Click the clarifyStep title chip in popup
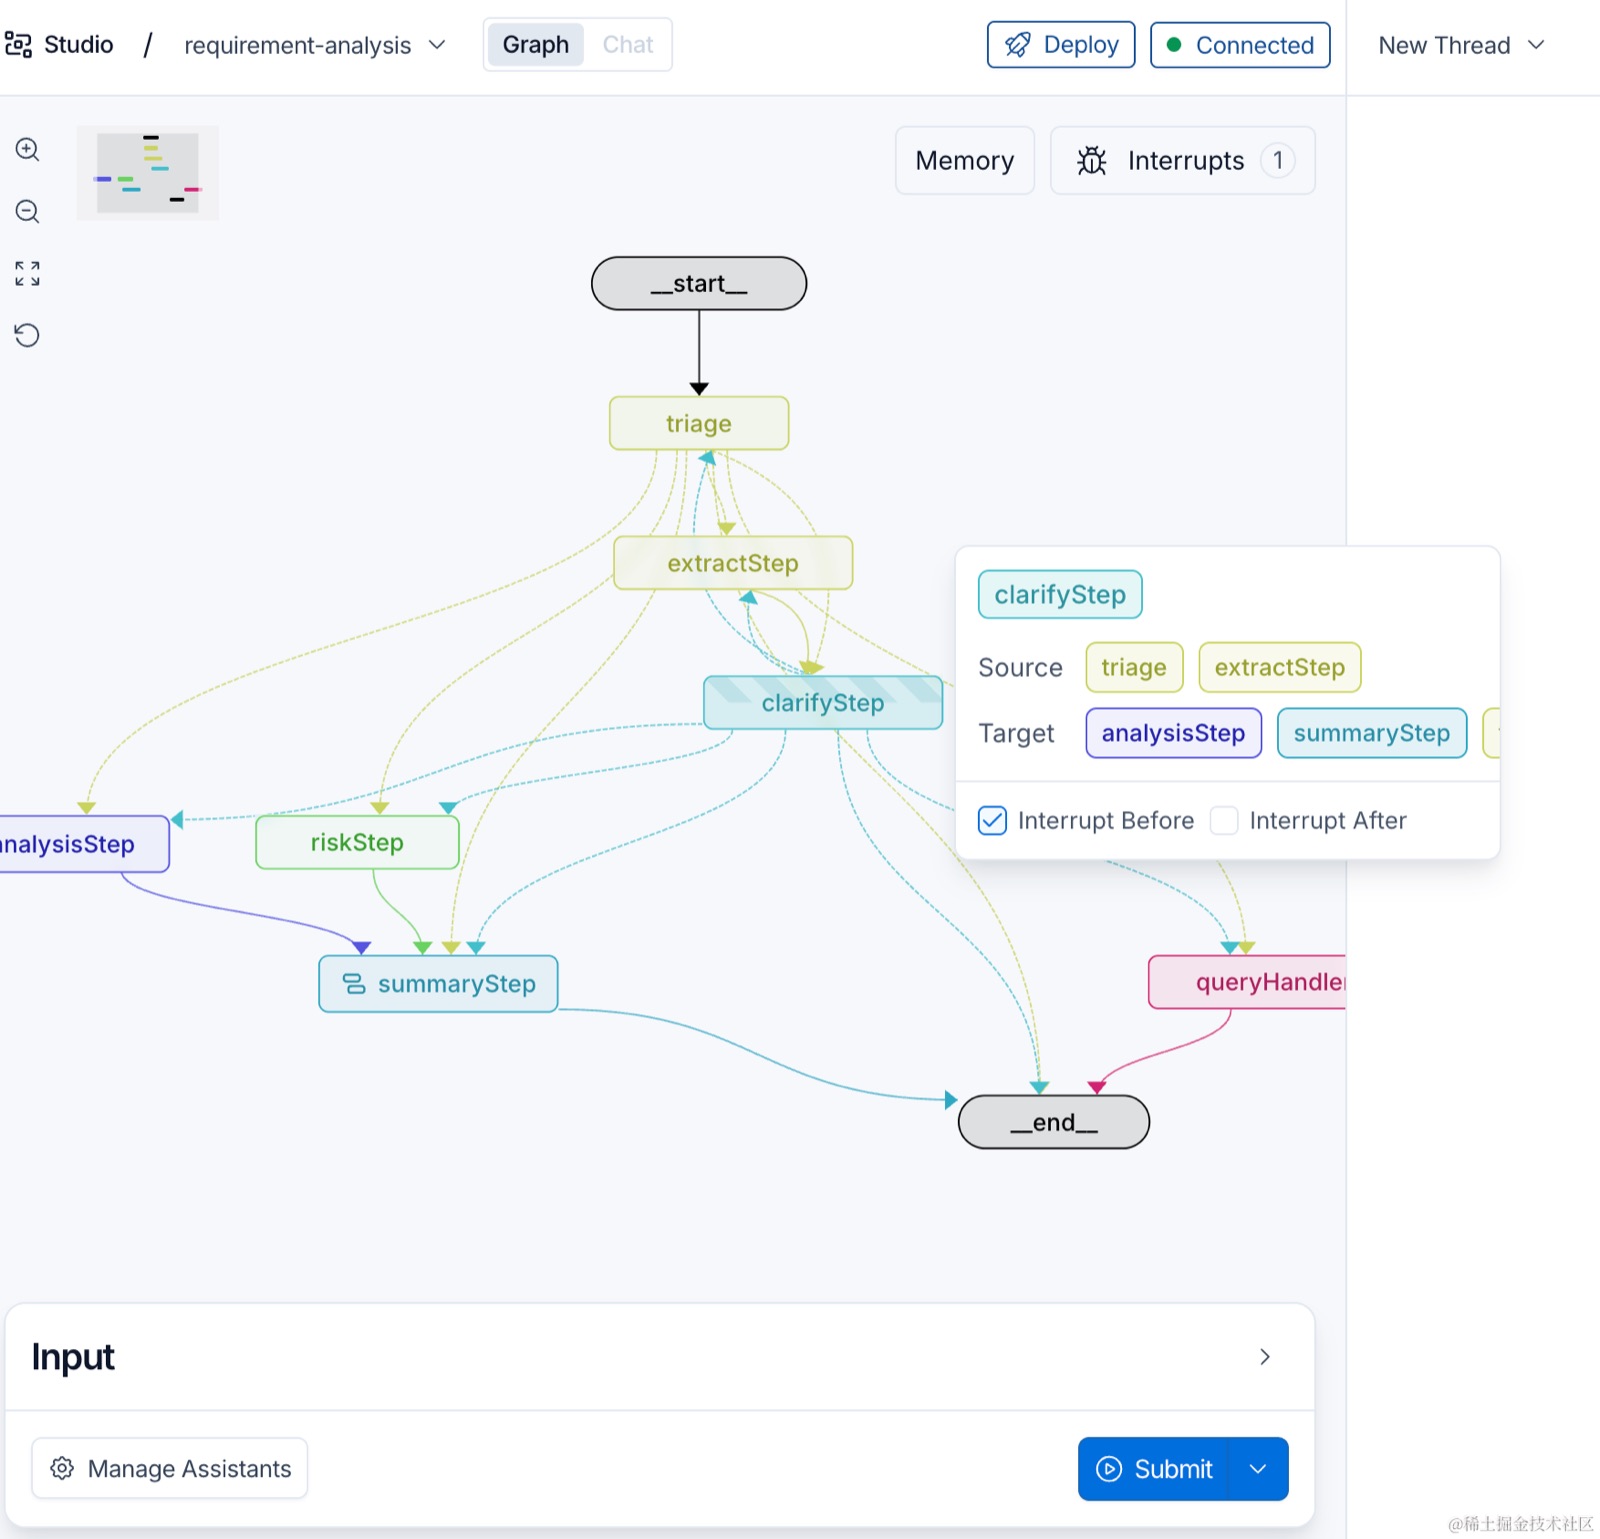Viewport: 1600px width, 1539px height. coord(1060,595)
